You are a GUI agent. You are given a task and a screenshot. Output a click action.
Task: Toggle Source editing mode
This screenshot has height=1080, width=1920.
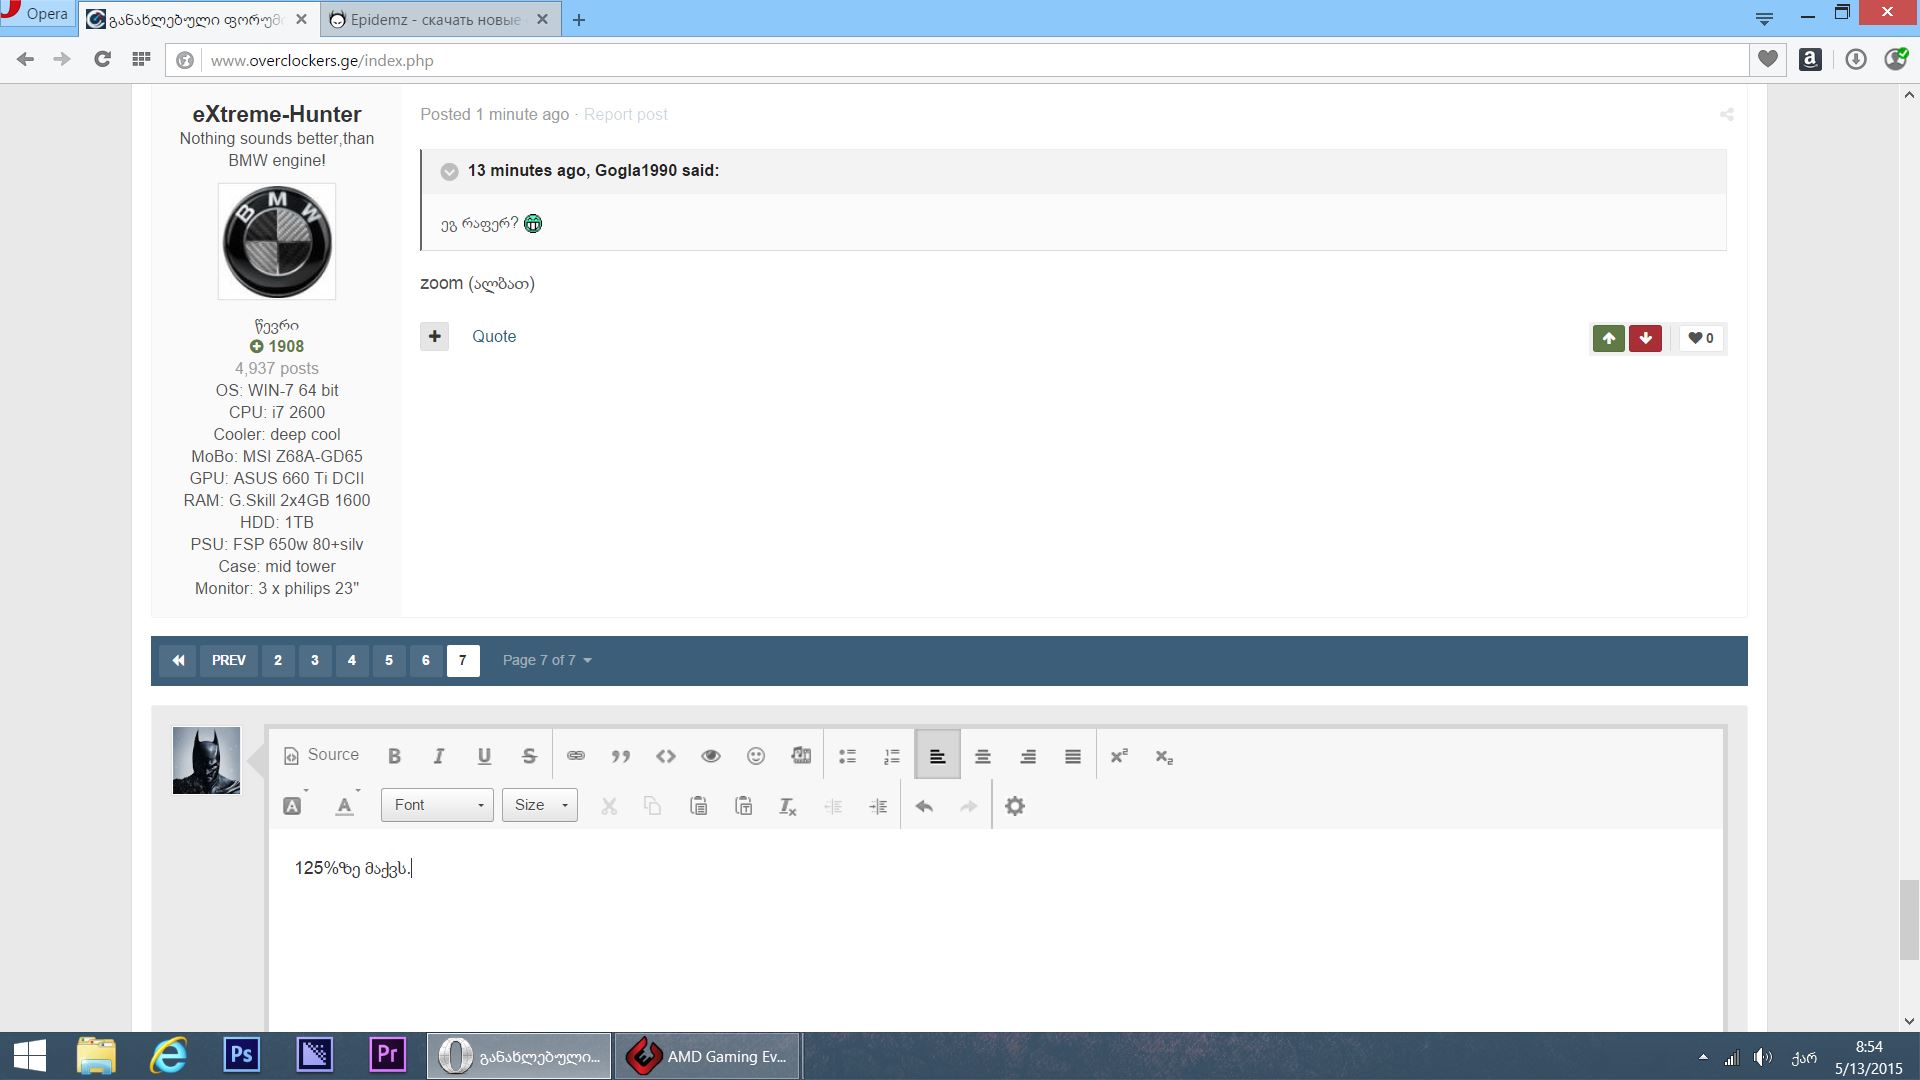pyautogui.click(x=321, y=755)
